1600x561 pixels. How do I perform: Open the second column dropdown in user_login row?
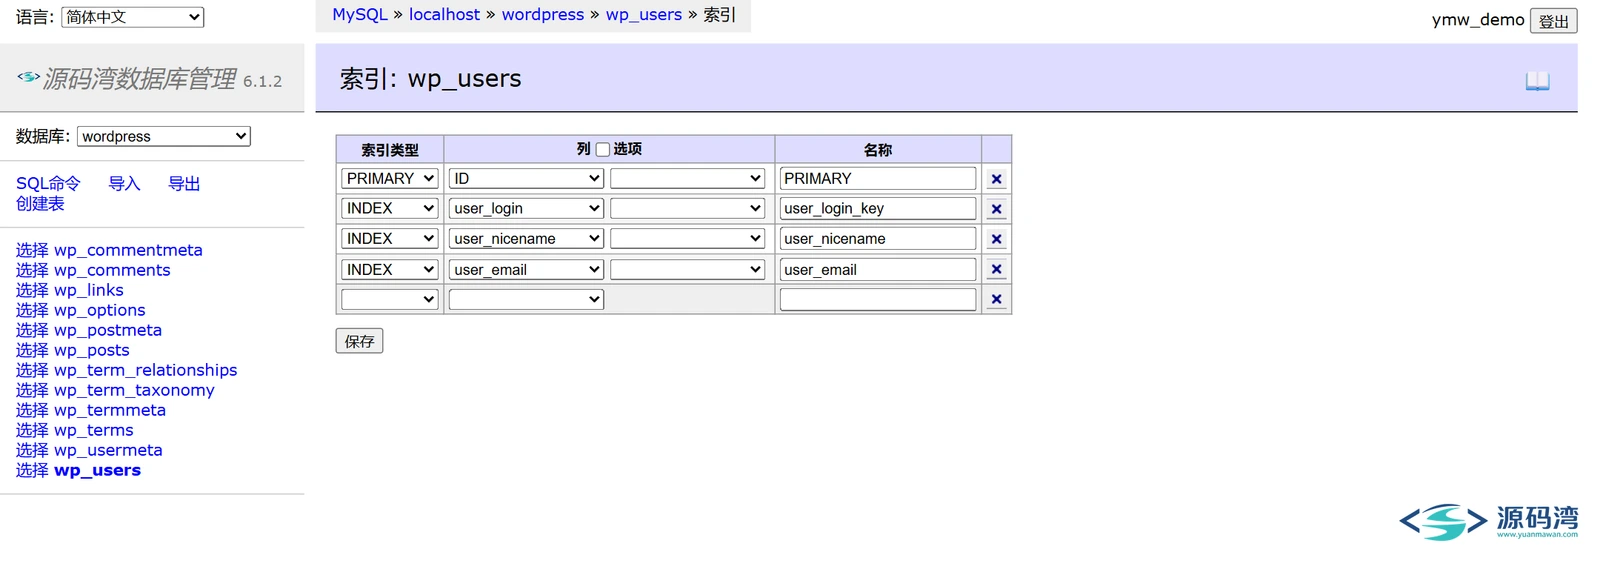click(688, 208)
